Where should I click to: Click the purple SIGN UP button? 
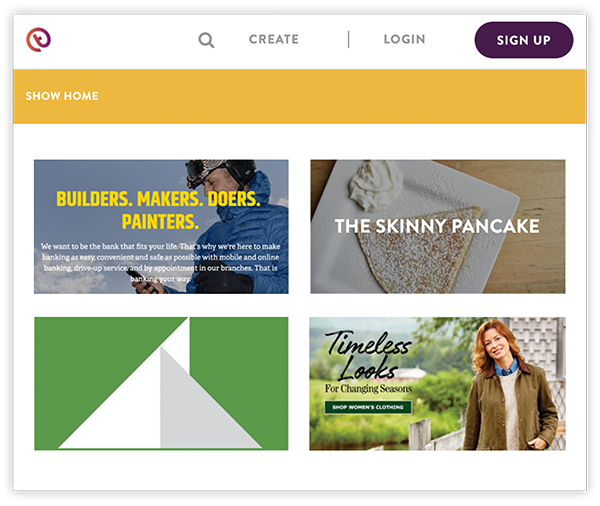click(523, 40)
